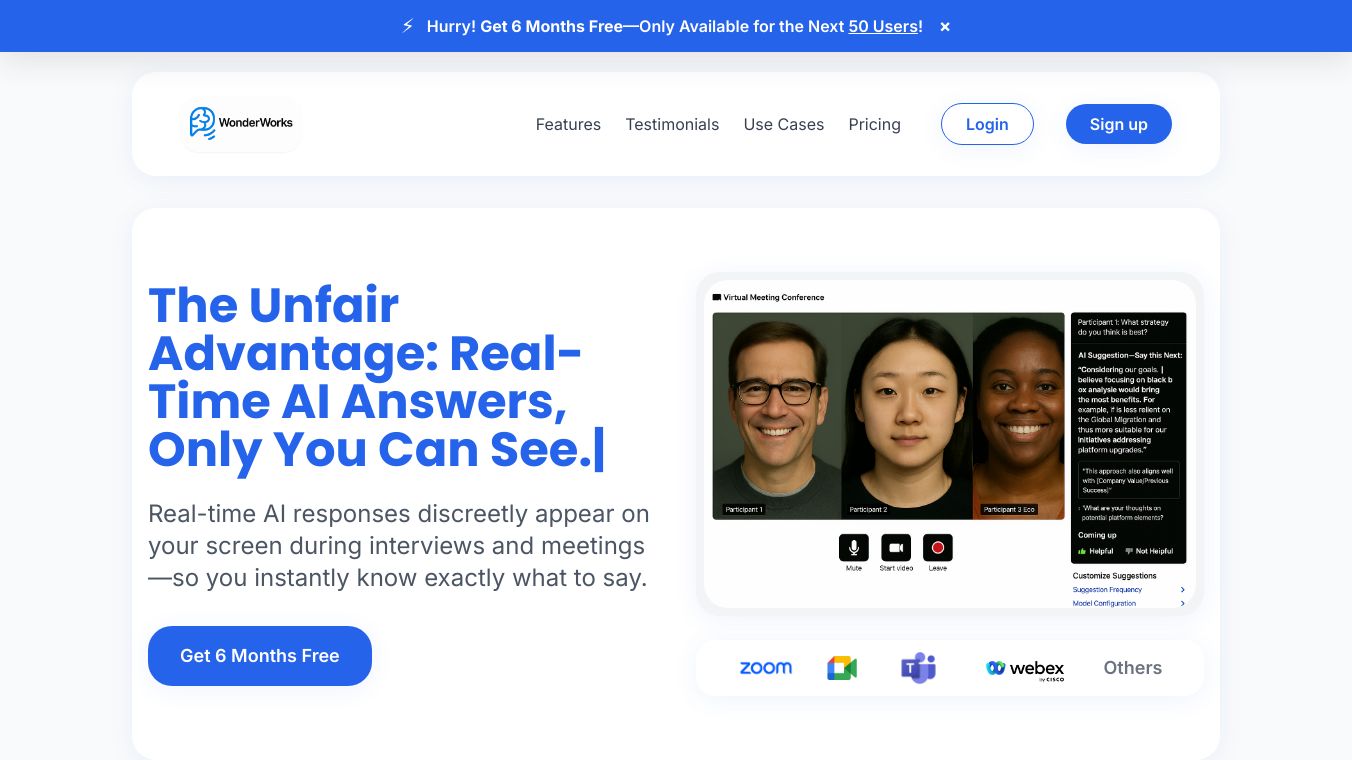Select Use Cases in the navigation
Image resolution: width=1352 pixels, height=760 pixels.
[784, 124]
